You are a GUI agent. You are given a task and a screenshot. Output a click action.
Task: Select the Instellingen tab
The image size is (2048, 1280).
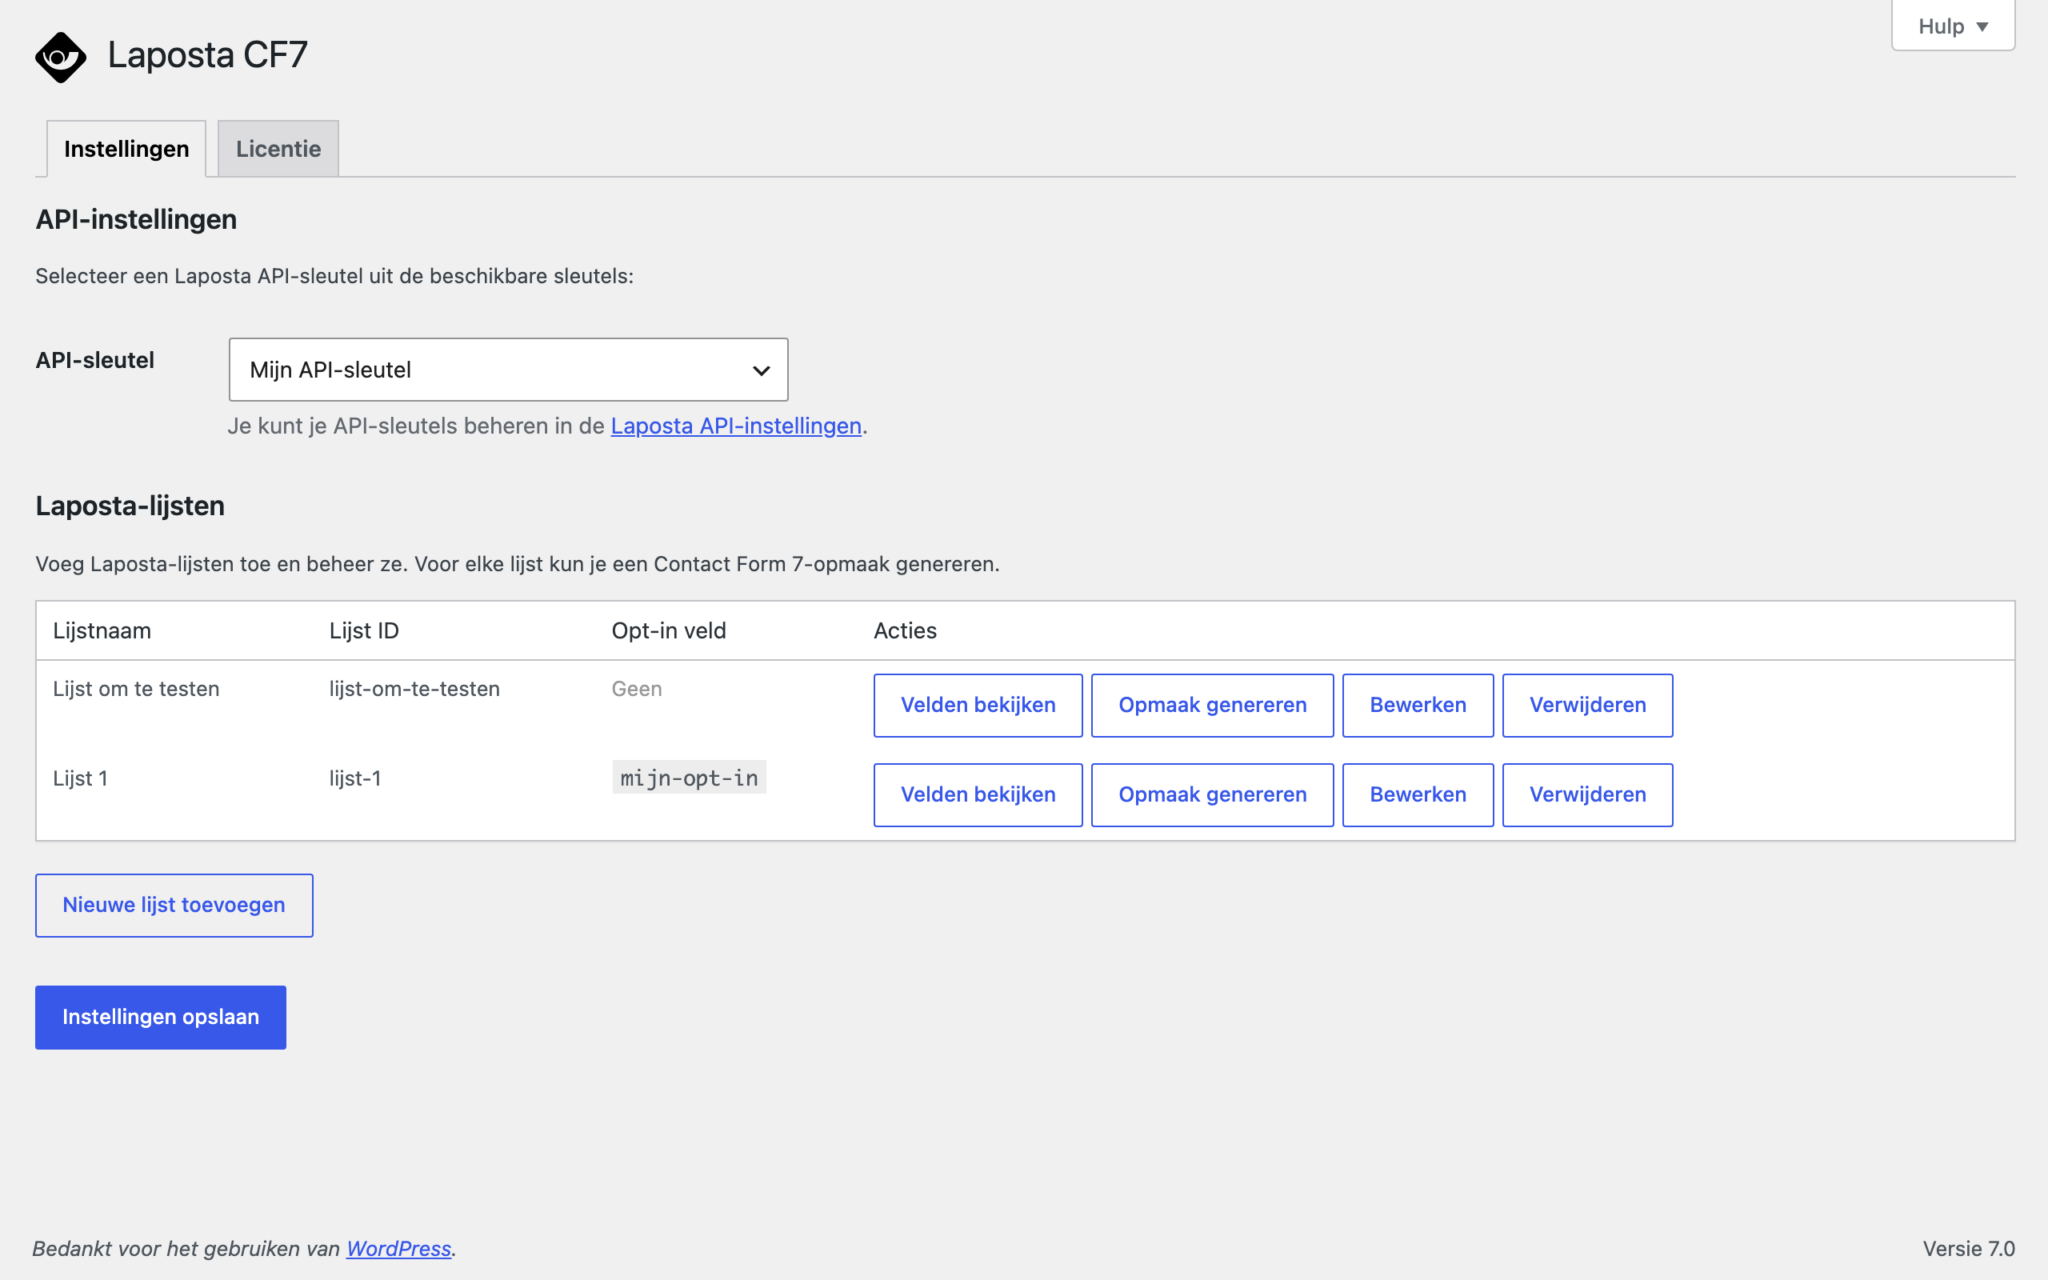coord(126,149)
